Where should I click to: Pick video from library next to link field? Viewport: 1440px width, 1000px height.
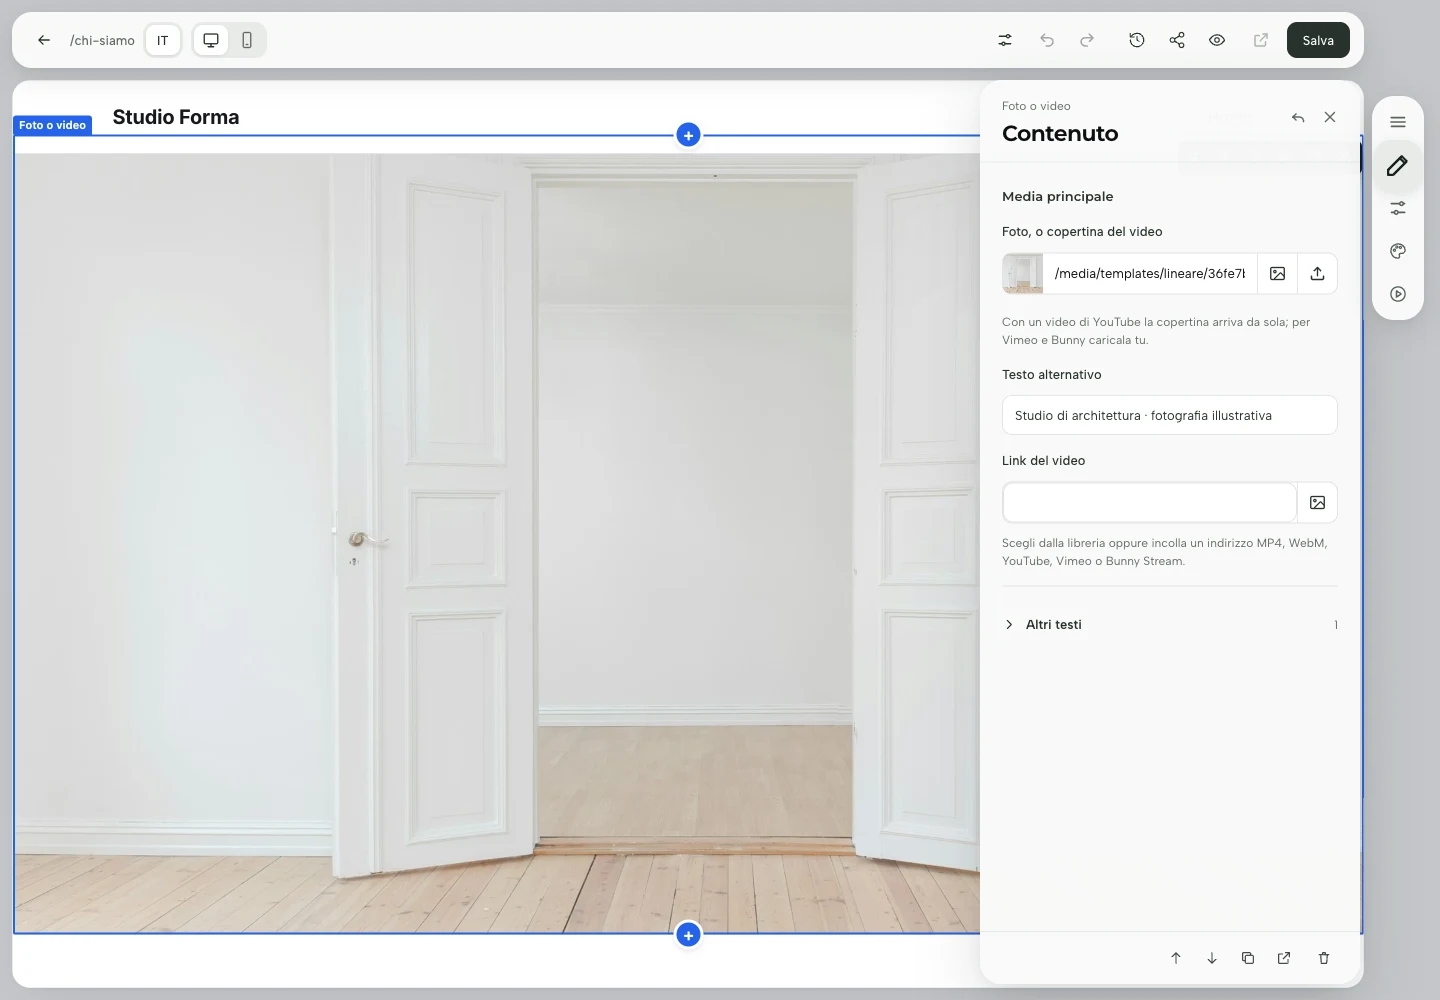1318,502
